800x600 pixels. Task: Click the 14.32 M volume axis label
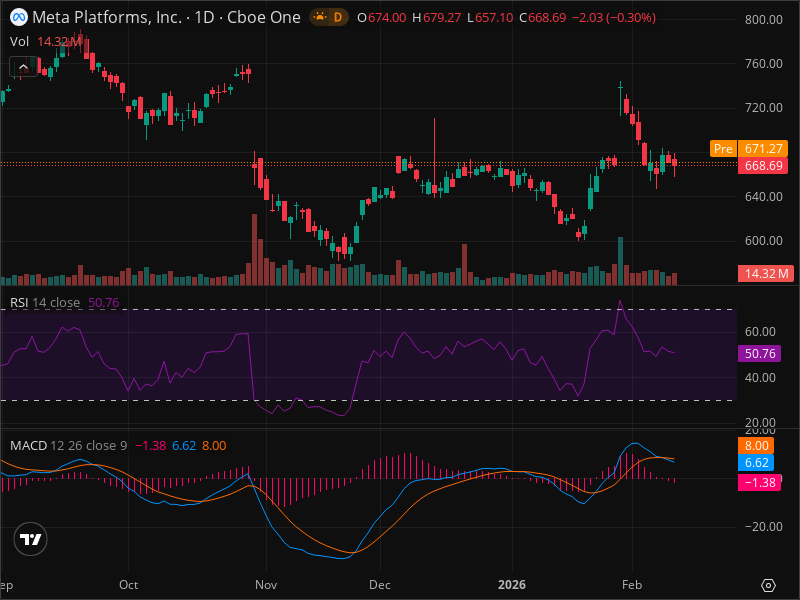coord(765,273)
